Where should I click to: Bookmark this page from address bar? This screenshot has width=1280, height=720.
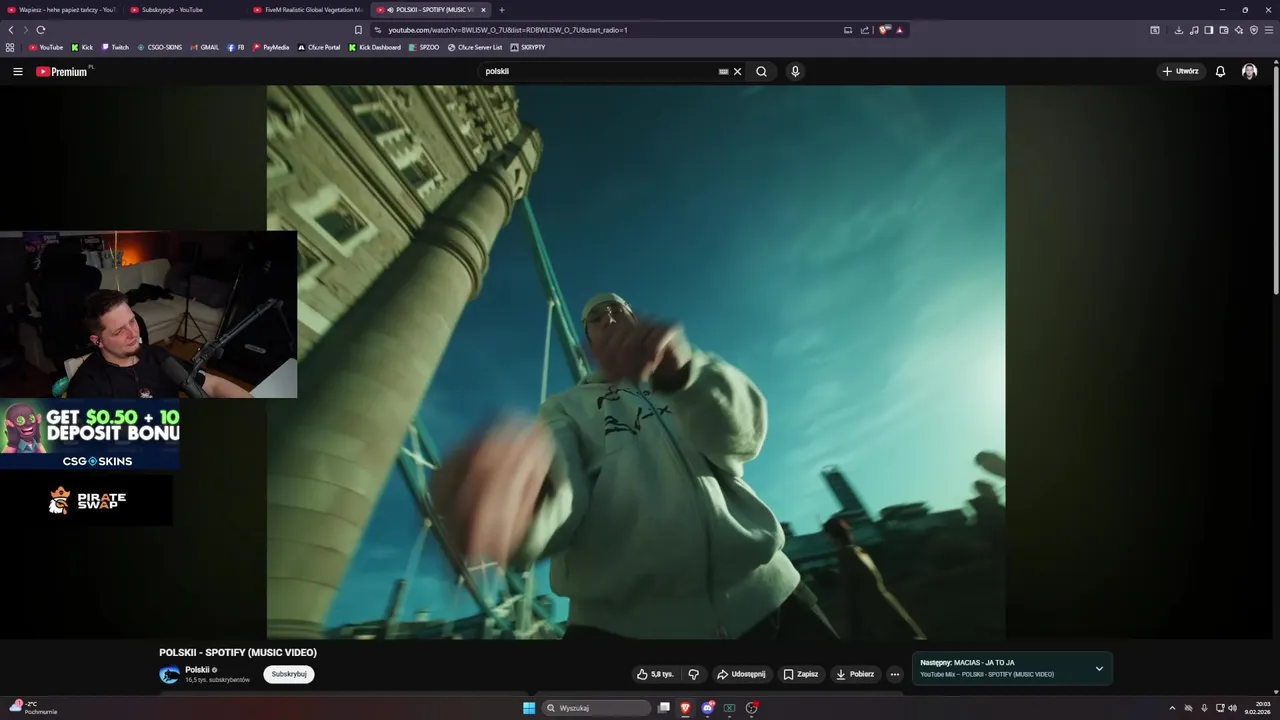coord(358,30)
